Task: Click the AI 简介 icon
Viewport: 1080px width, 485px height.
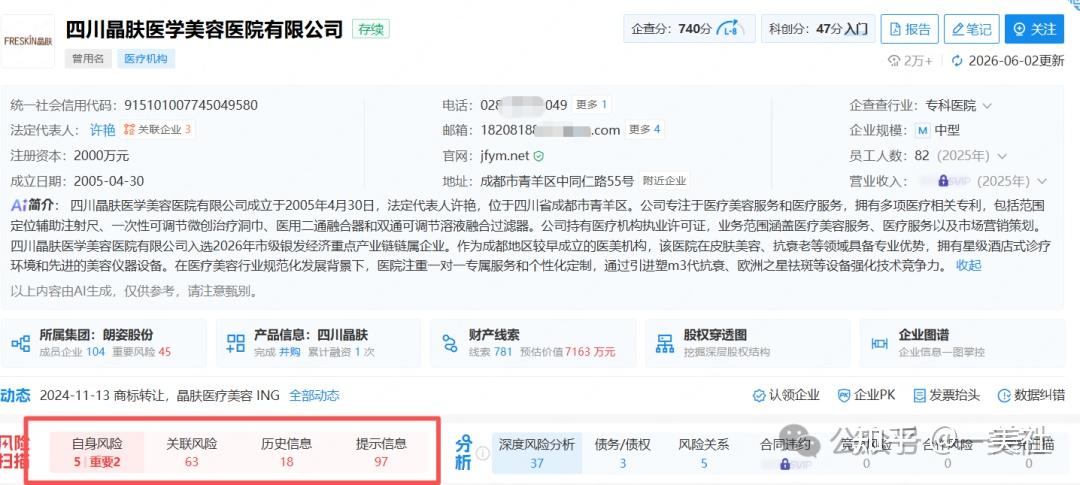Action: pyautogui.click(x=20, y=205)
